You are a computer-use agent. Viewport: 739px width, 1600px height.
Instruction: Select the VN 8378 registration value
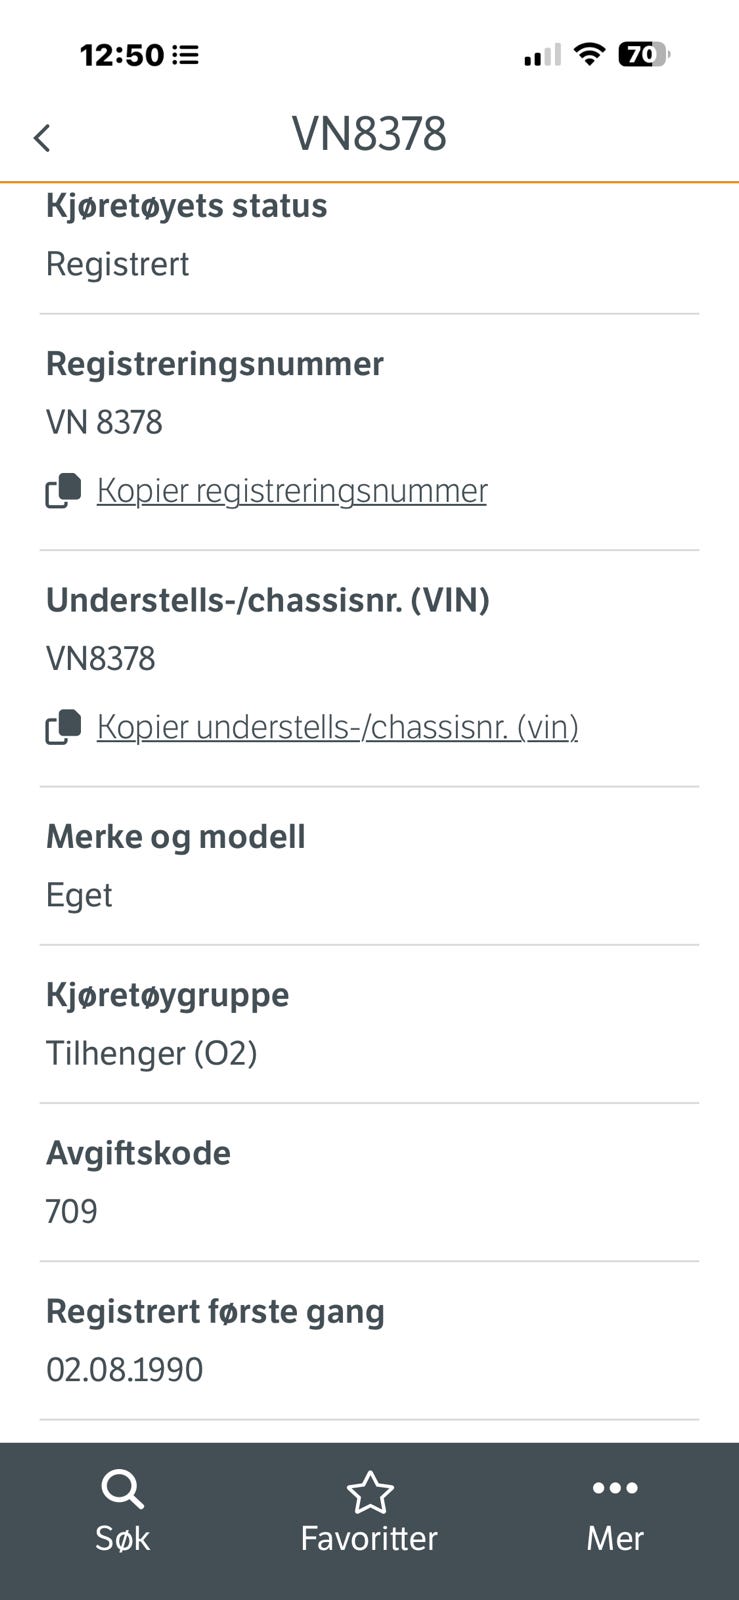[x=104, y=422]
